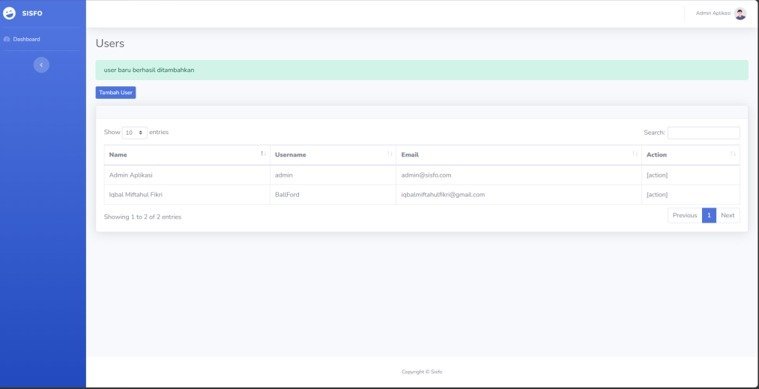Click the Showing 1 to 2 entries text
Screen dimensions: 759x389
[x=143, y=217]
